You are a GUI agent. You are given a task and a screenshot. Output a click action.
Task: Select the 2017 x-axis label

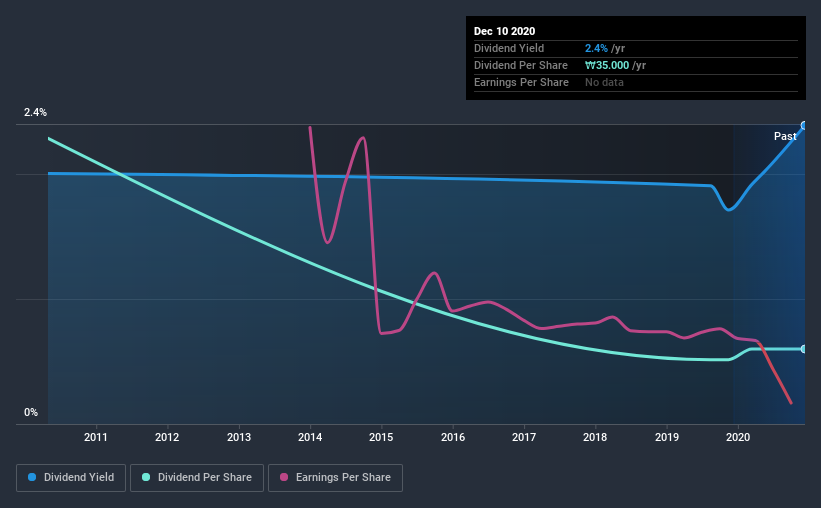(524, 437)
